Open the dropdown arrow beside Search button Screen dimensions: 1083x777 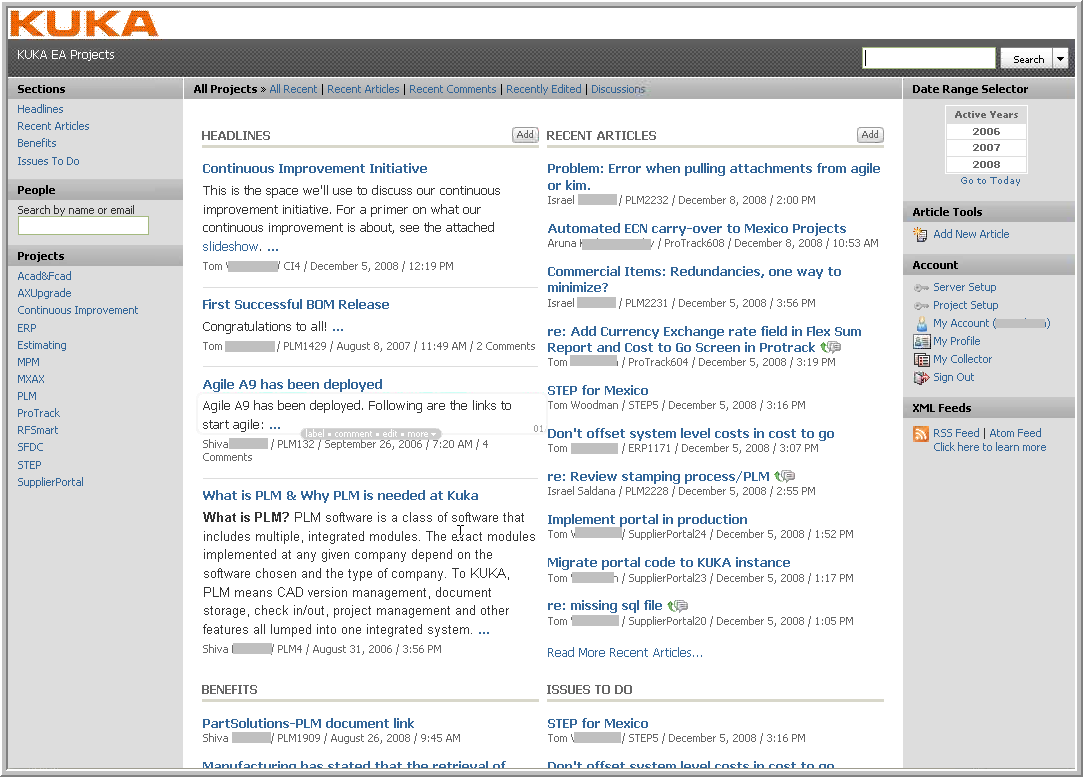coord(1060,59)
